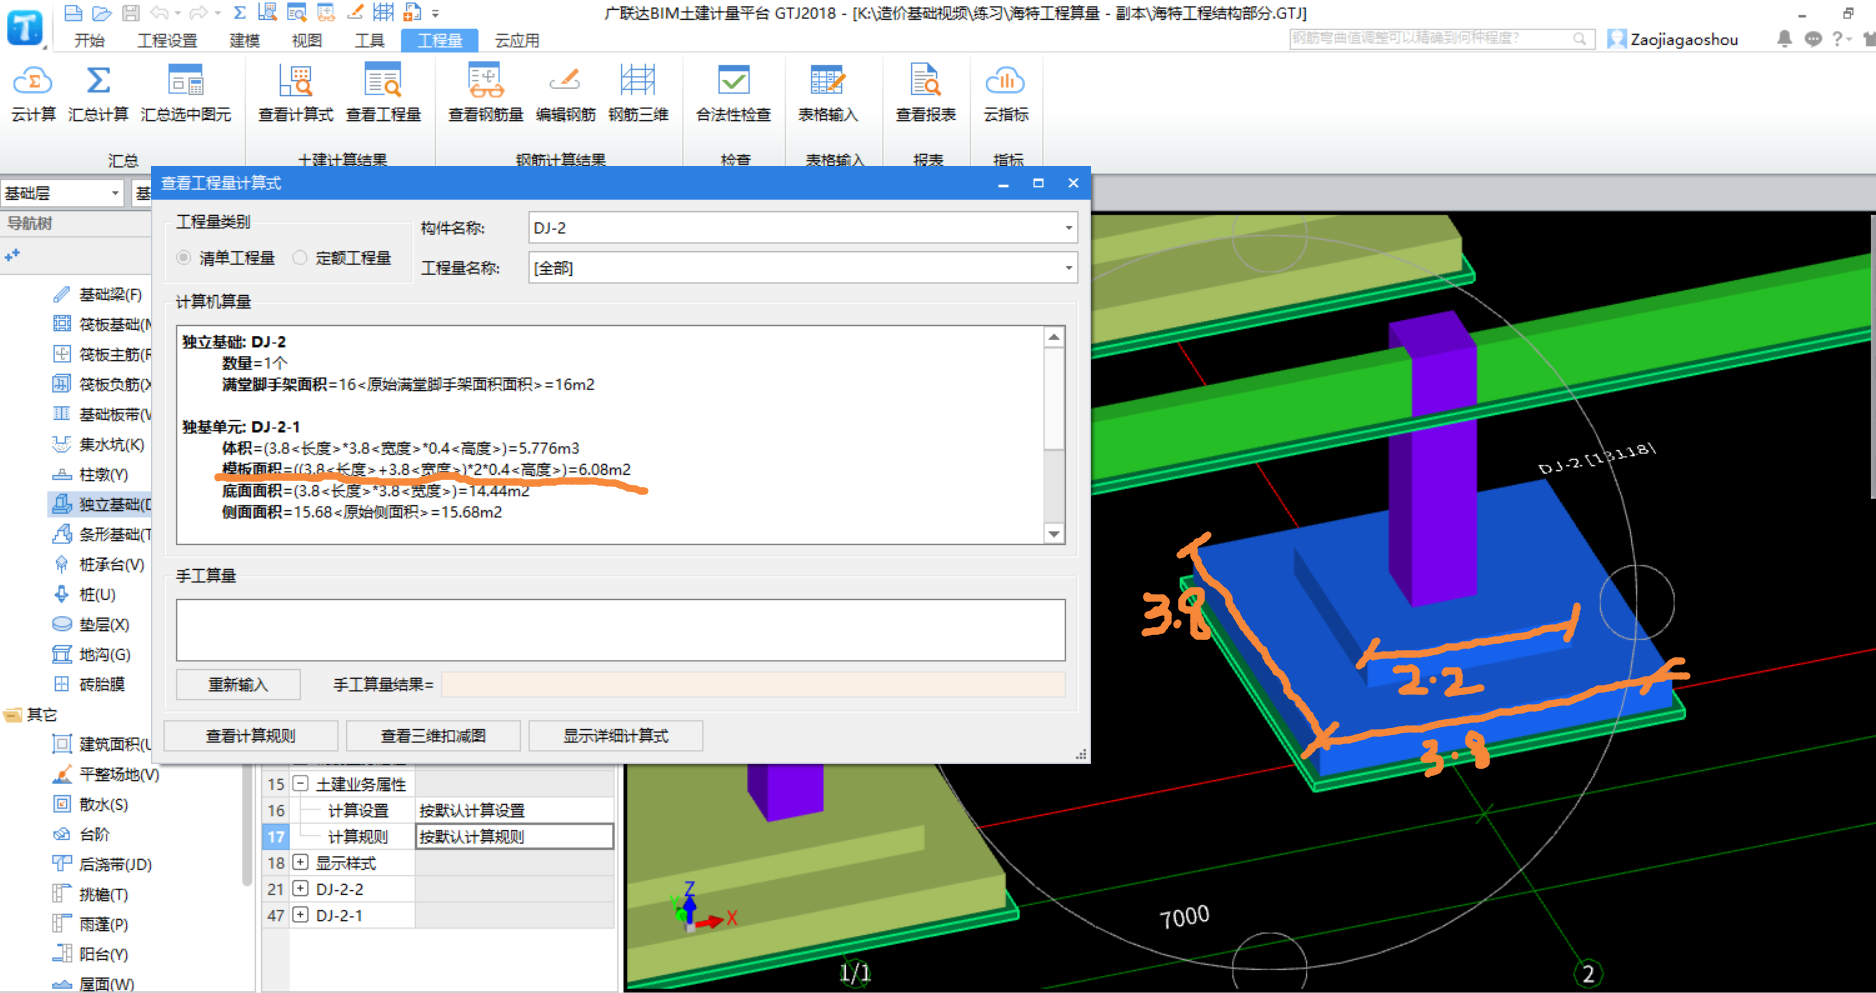Click the formula list scroll down arrow
The image size is (1876, 993).
pos(1054,534)
